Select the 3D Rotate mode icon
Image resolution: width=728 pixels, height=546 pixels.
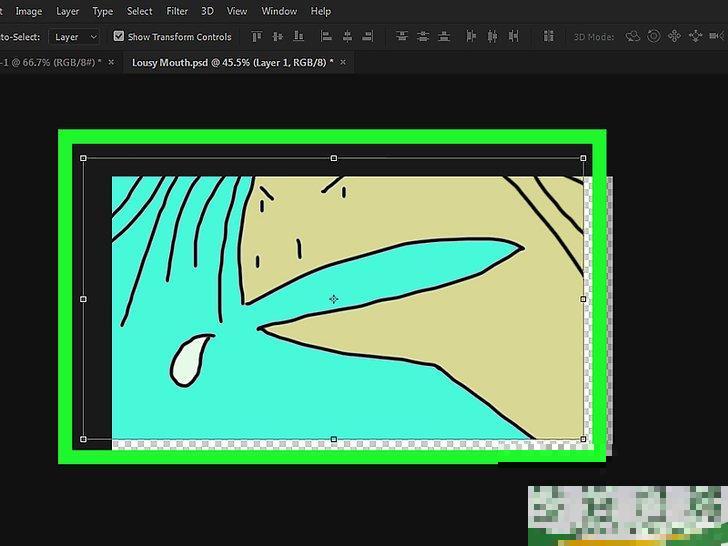point(633,37)
